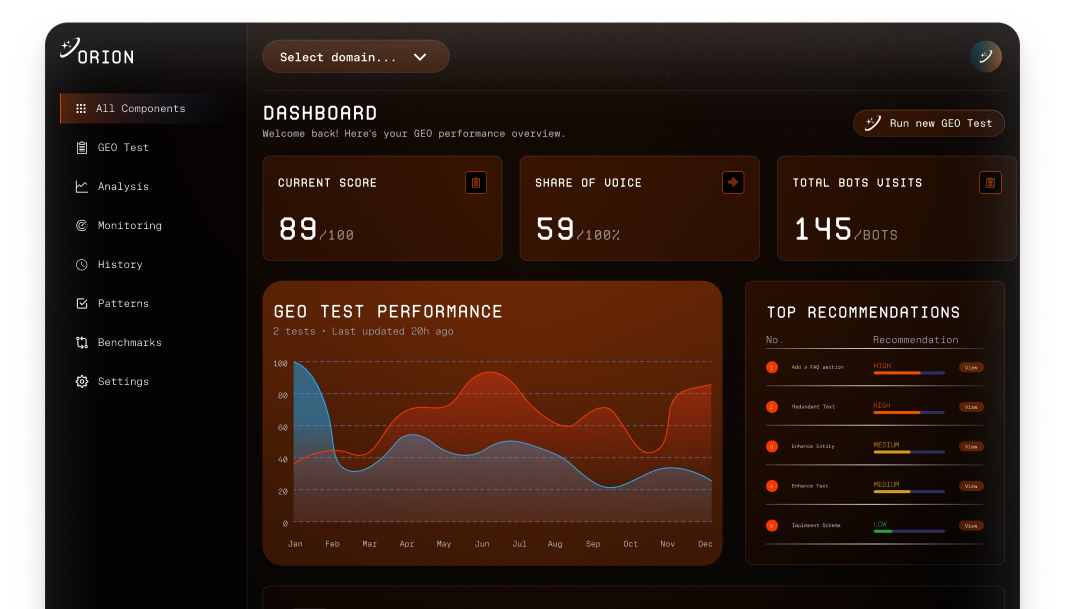Click the Share of Voice 59 value
The height and width of the screenshot is (609, 1065).
coord(555,229)
